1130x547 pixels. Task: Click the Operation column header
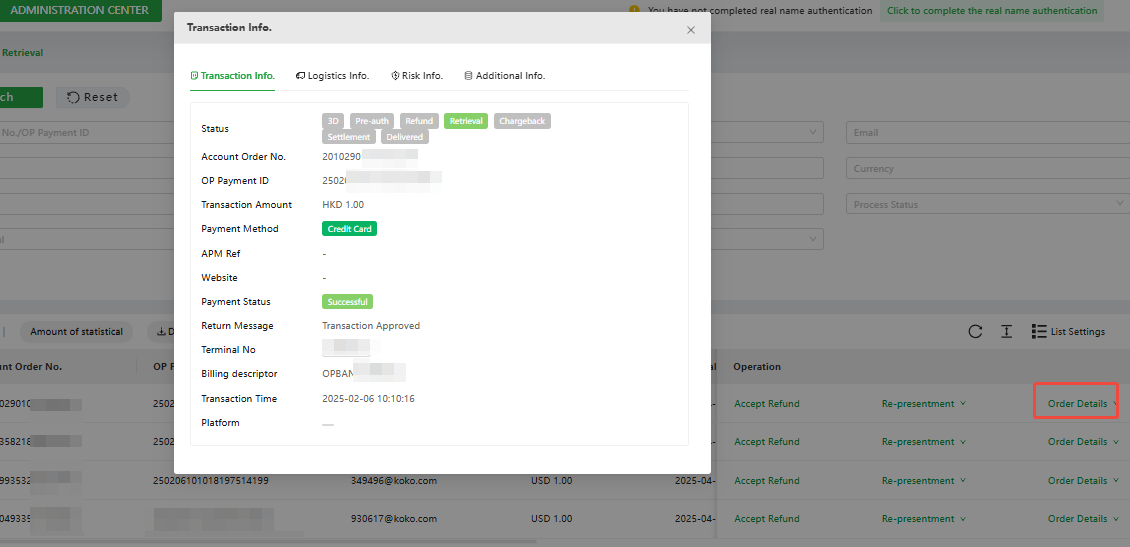point(757,367)
